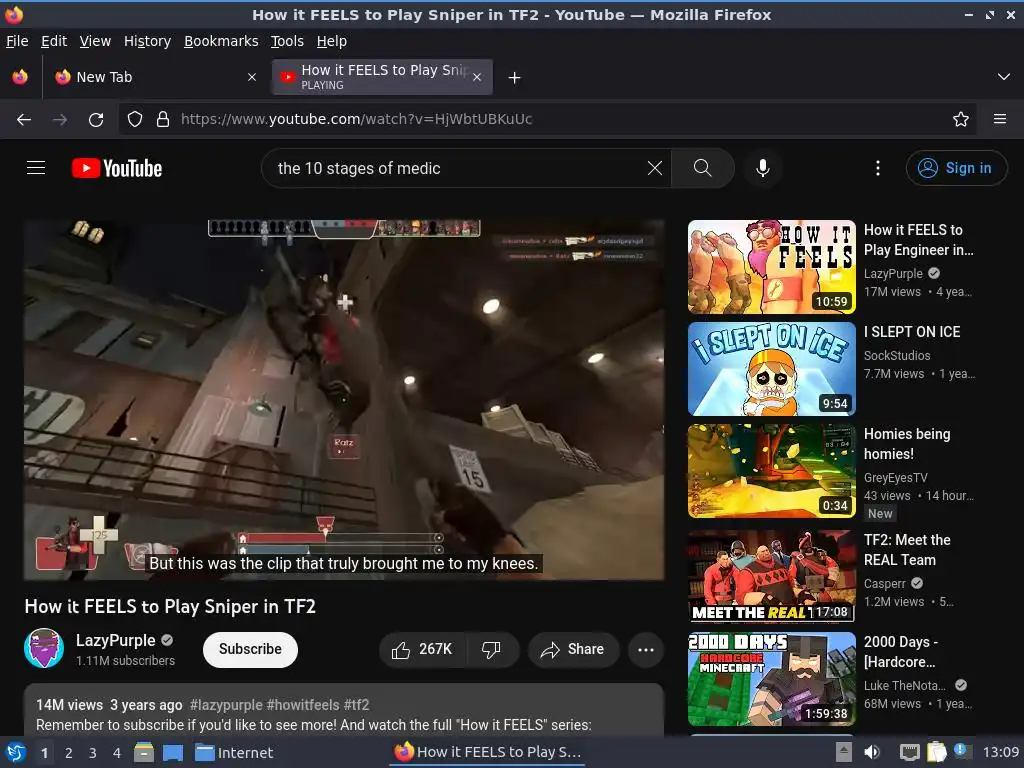Go back using Firefox back arrow
The width and height of the screenshot is (1024, 768).
24,119
